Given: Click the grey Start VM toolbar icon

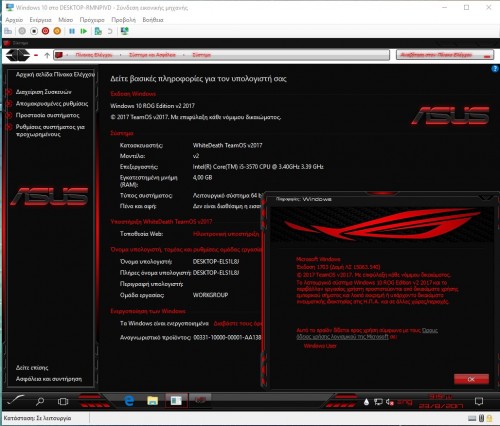Looking at the screenshot, I should (x=22, y=31).
